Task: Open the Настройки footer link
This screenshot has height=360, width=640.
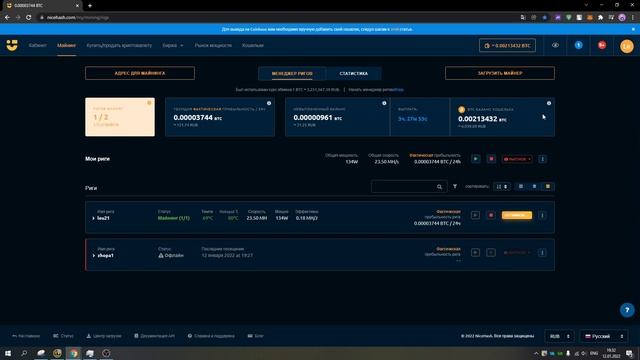Action: click(26, 336)
